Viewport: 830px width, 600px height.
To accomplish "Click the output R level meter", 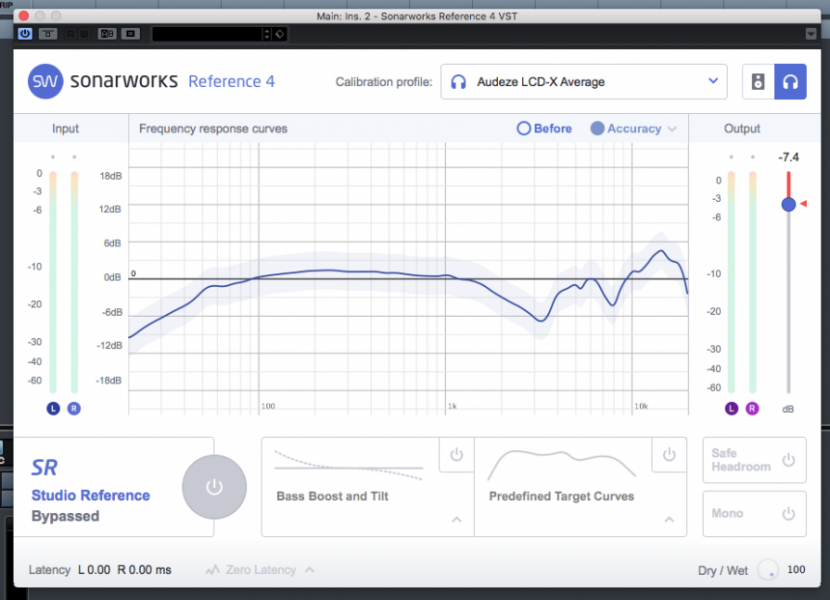I will pyautogui.click(x=752, y=282).
